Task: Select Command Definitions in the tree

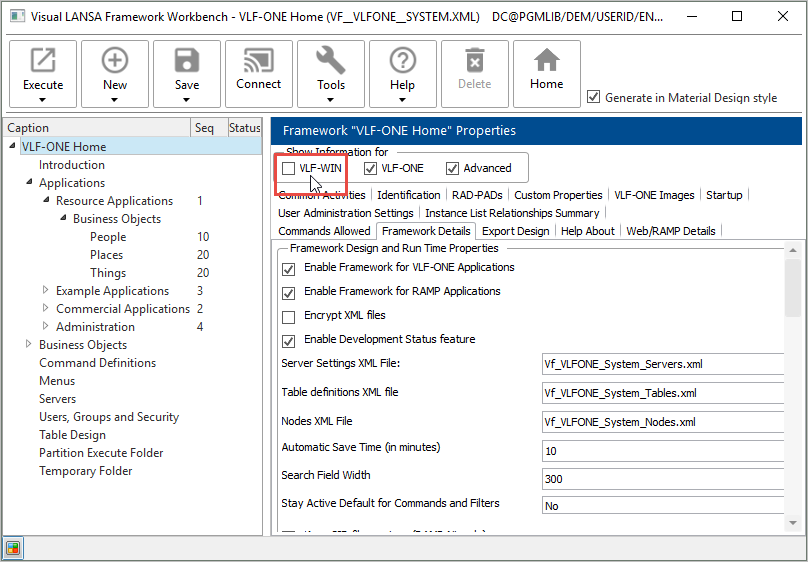Action: (97, 363)
